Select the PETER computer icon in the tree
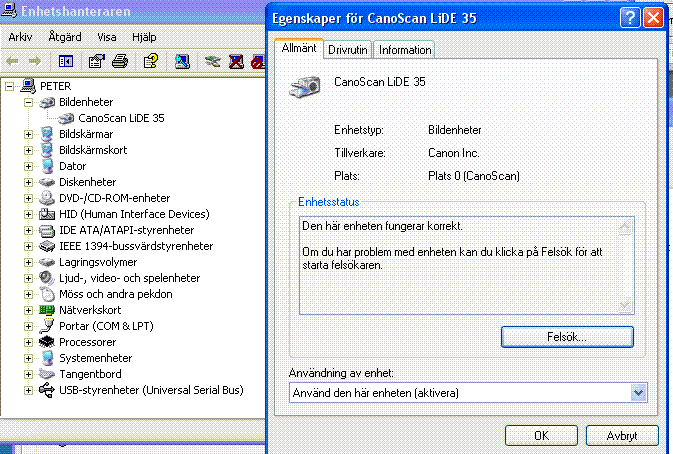Viewport: 673px width, 454px height. click(28, 86)
